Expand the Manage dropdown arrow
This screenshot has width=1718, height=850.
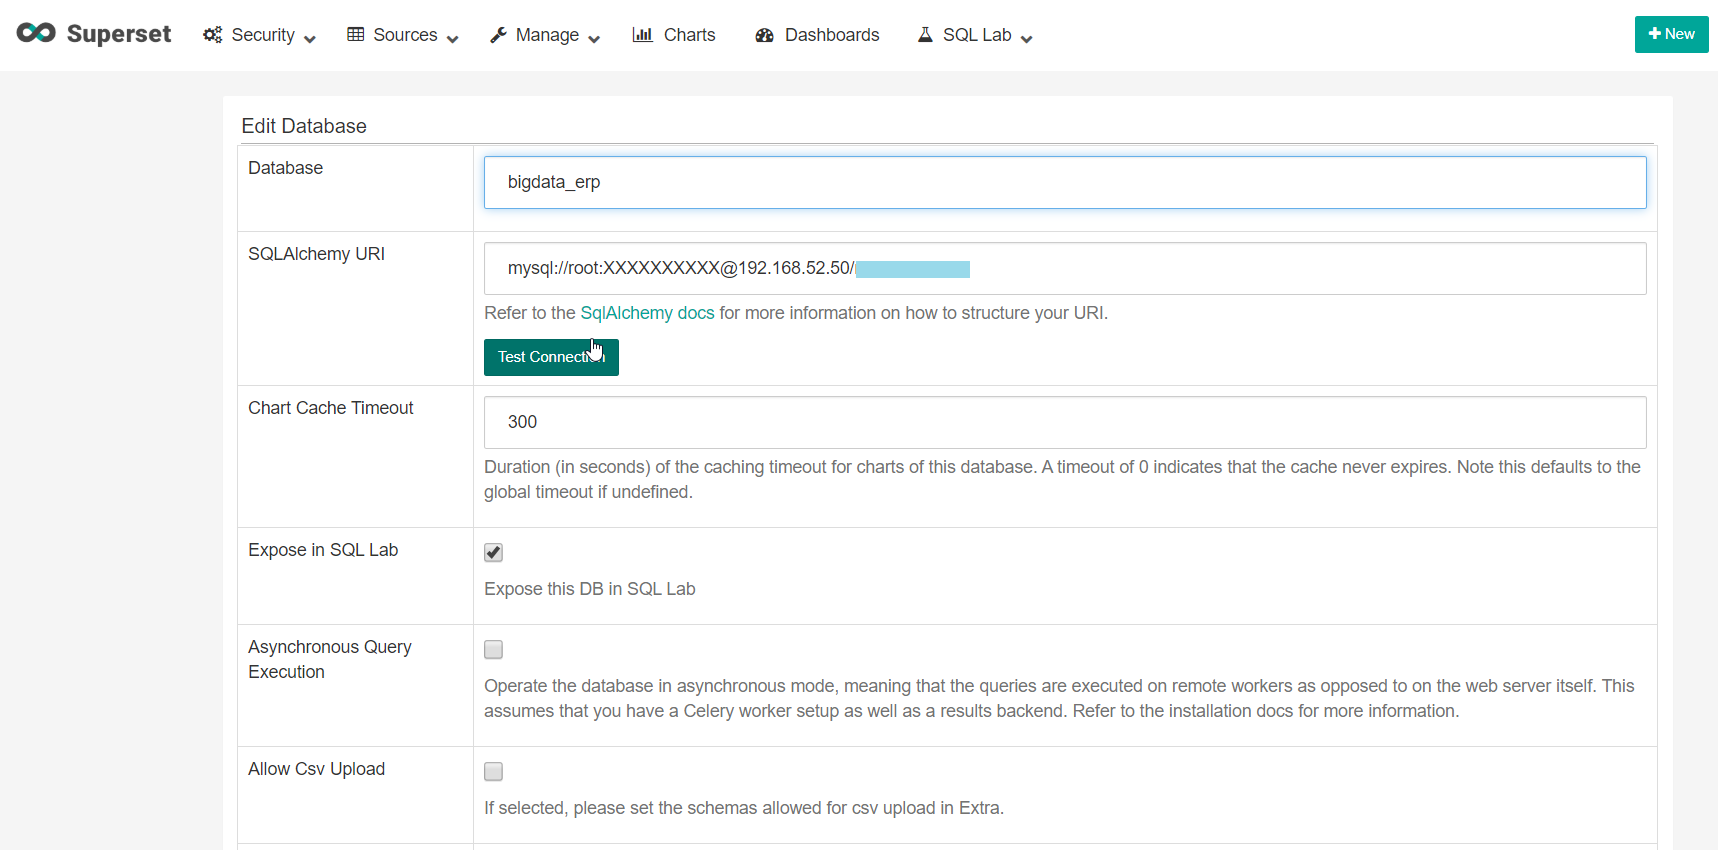click(x=594, y=39)
